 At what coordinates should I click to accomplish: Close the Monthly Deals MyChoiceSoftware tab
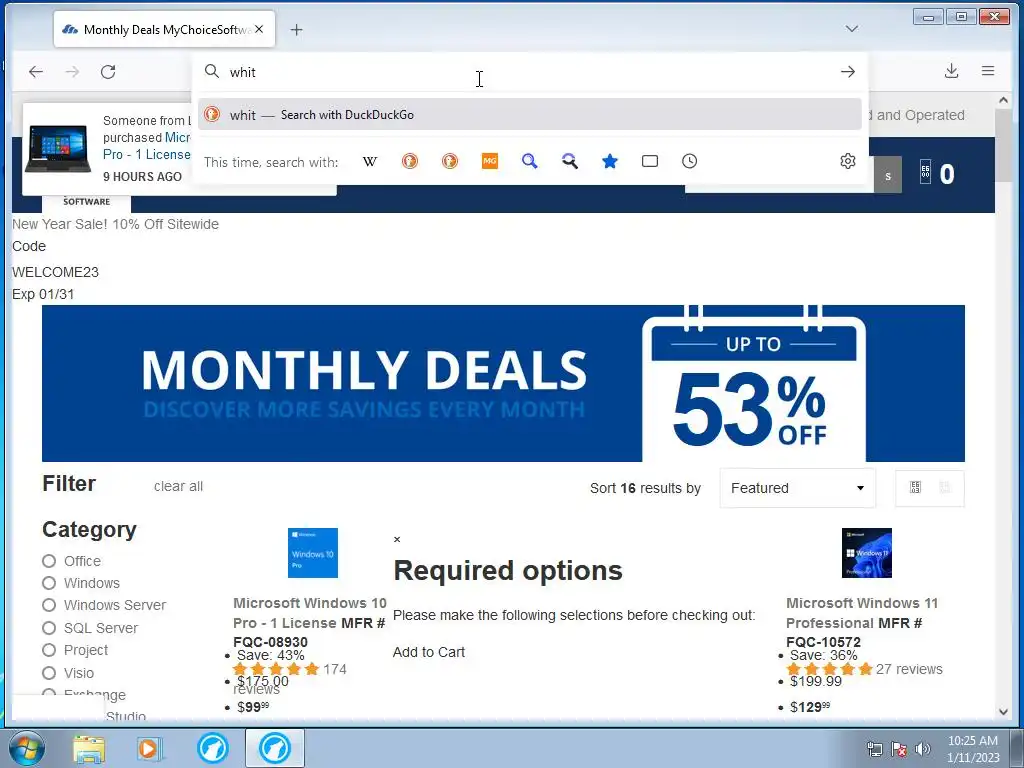259,29
